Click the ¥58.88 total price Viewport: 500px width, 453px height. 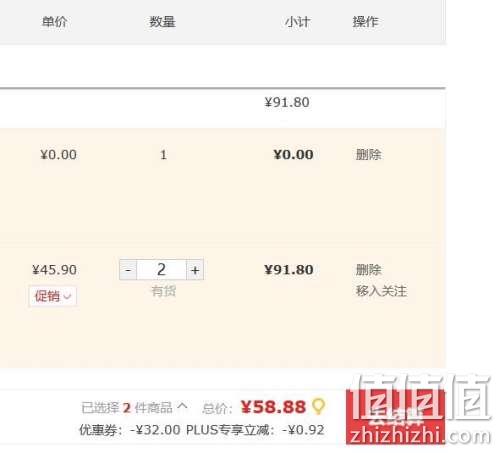[x=273, y=407]
